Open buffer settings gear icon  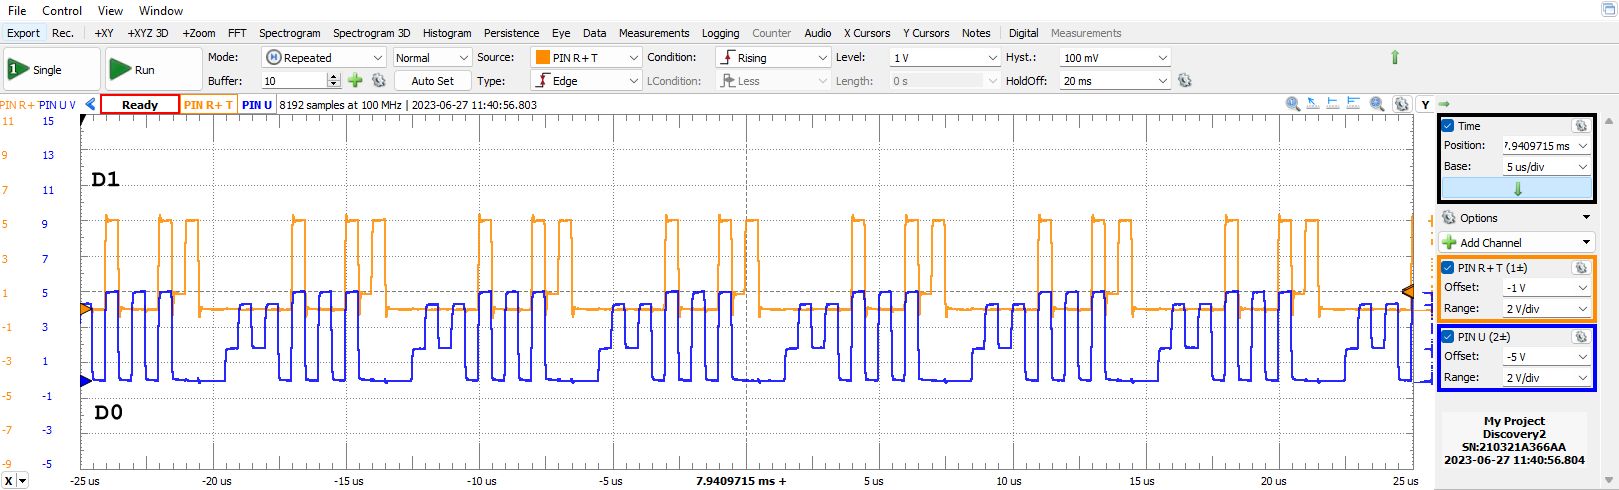(379, 81)
